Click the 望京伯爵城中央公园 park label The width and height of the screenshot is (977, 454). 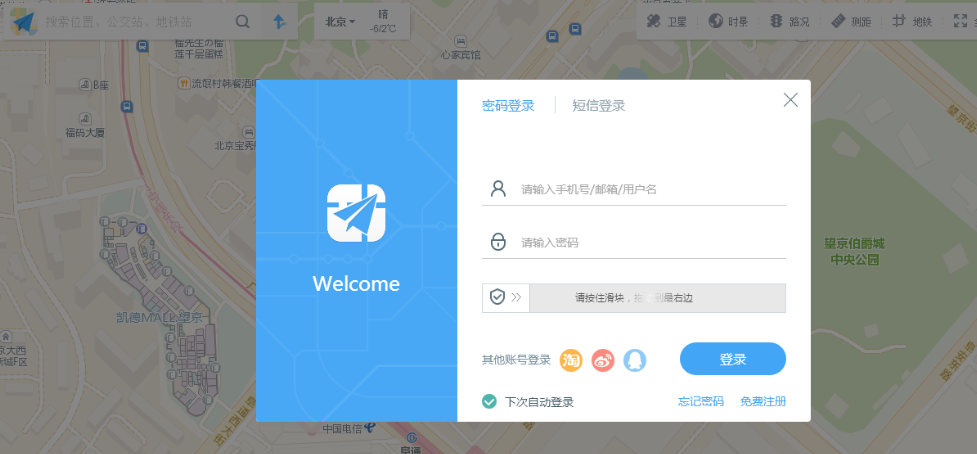coord(854,252)
